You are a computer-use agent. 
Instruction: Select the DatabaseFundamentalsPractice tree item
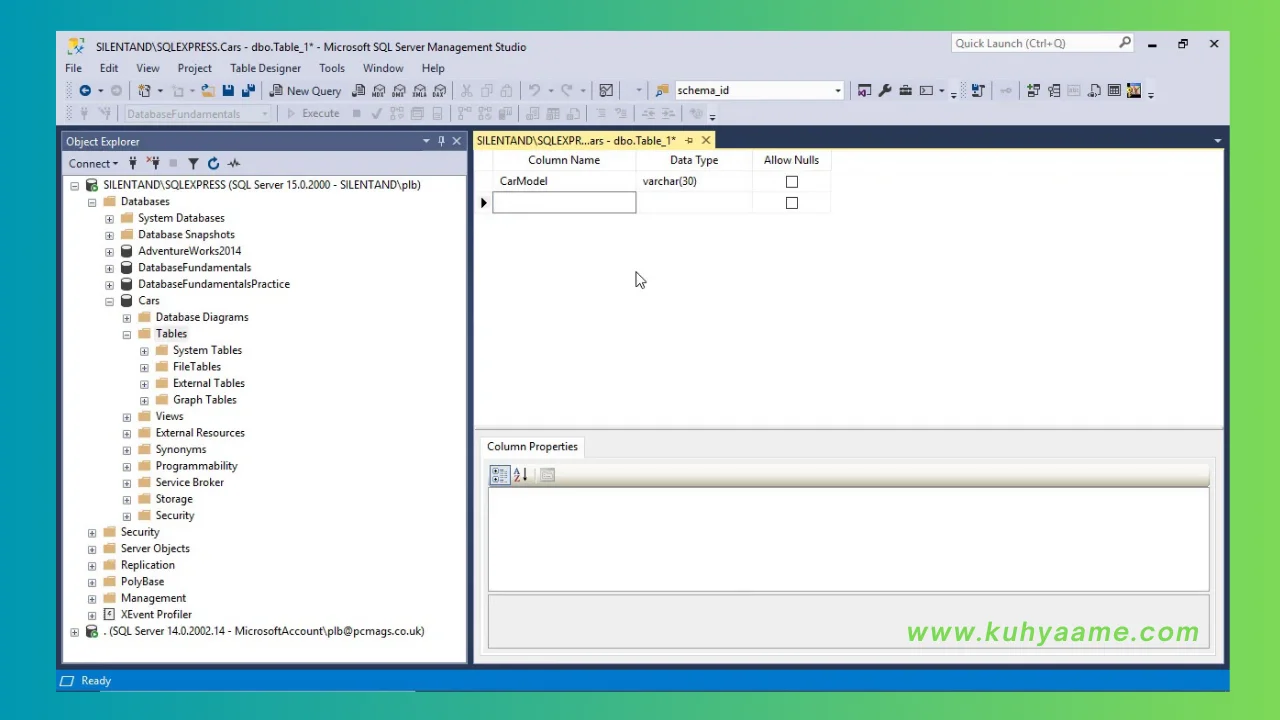click(x=214, y=284)
